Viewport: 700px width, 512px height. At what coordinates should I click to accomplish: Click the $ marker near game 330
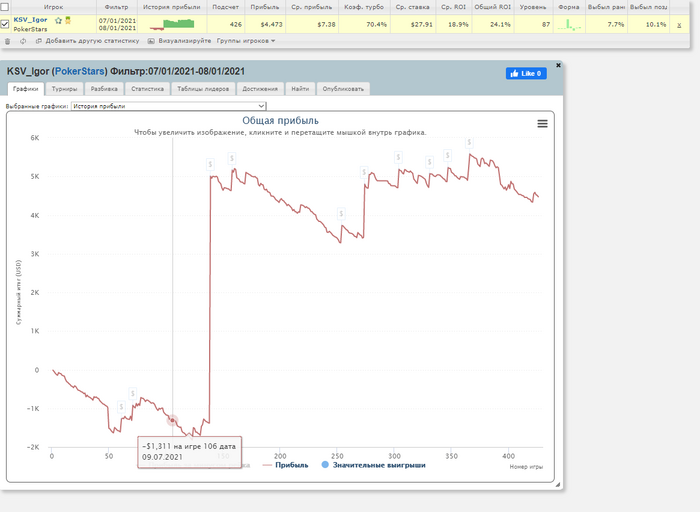click(x=429, y=162)
